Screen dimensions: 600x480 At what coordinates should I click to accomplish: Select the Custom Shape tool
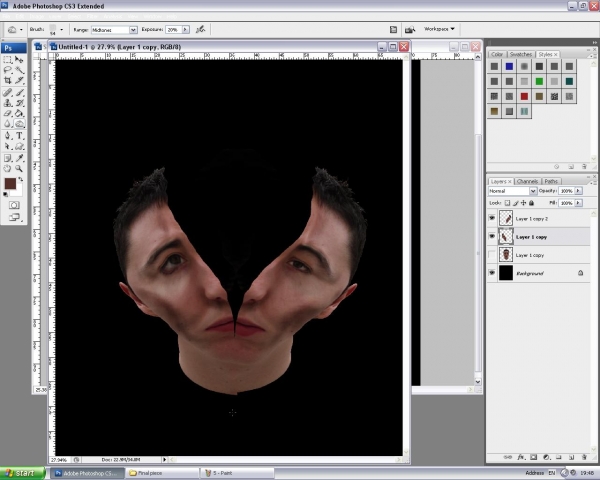19,146
